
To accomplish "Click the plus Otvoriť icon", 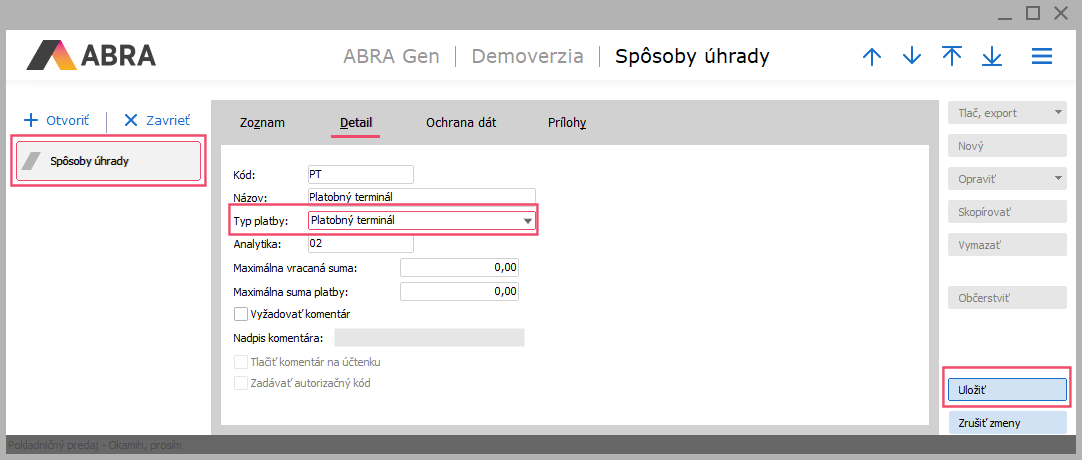I will click(x=30, y=120).
